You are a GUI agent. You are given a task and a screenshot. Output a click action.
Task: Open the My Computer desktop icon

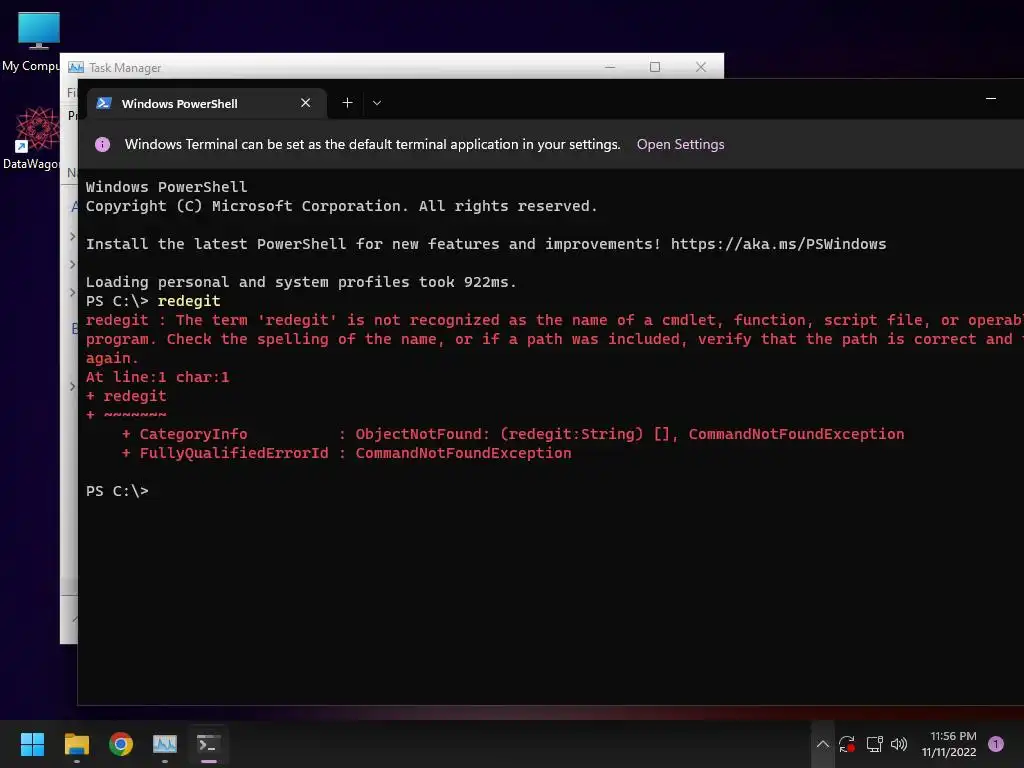31,42
